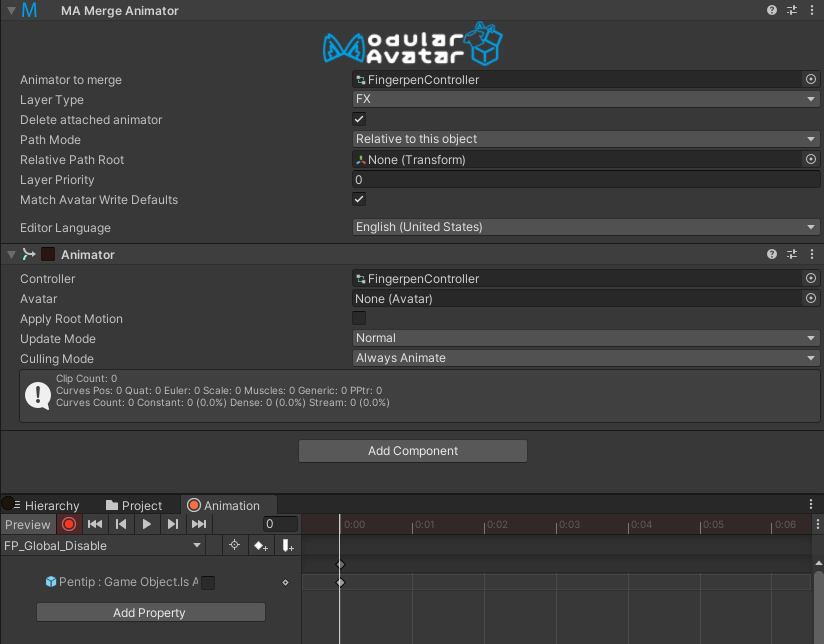Click the Layer Priority input field
This screenshot has height=644, width=824.
point(586,179)
